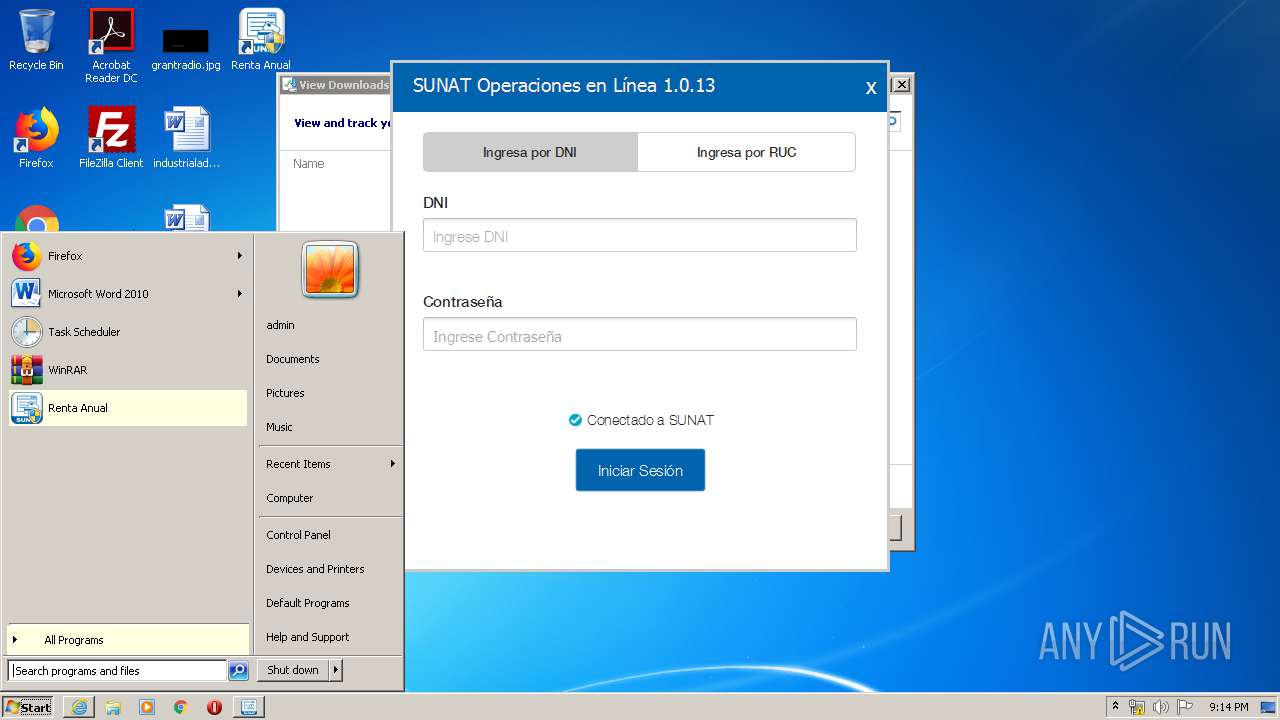Switch to Ingresa por RUC tab
1280x720 pixels.
746,152
